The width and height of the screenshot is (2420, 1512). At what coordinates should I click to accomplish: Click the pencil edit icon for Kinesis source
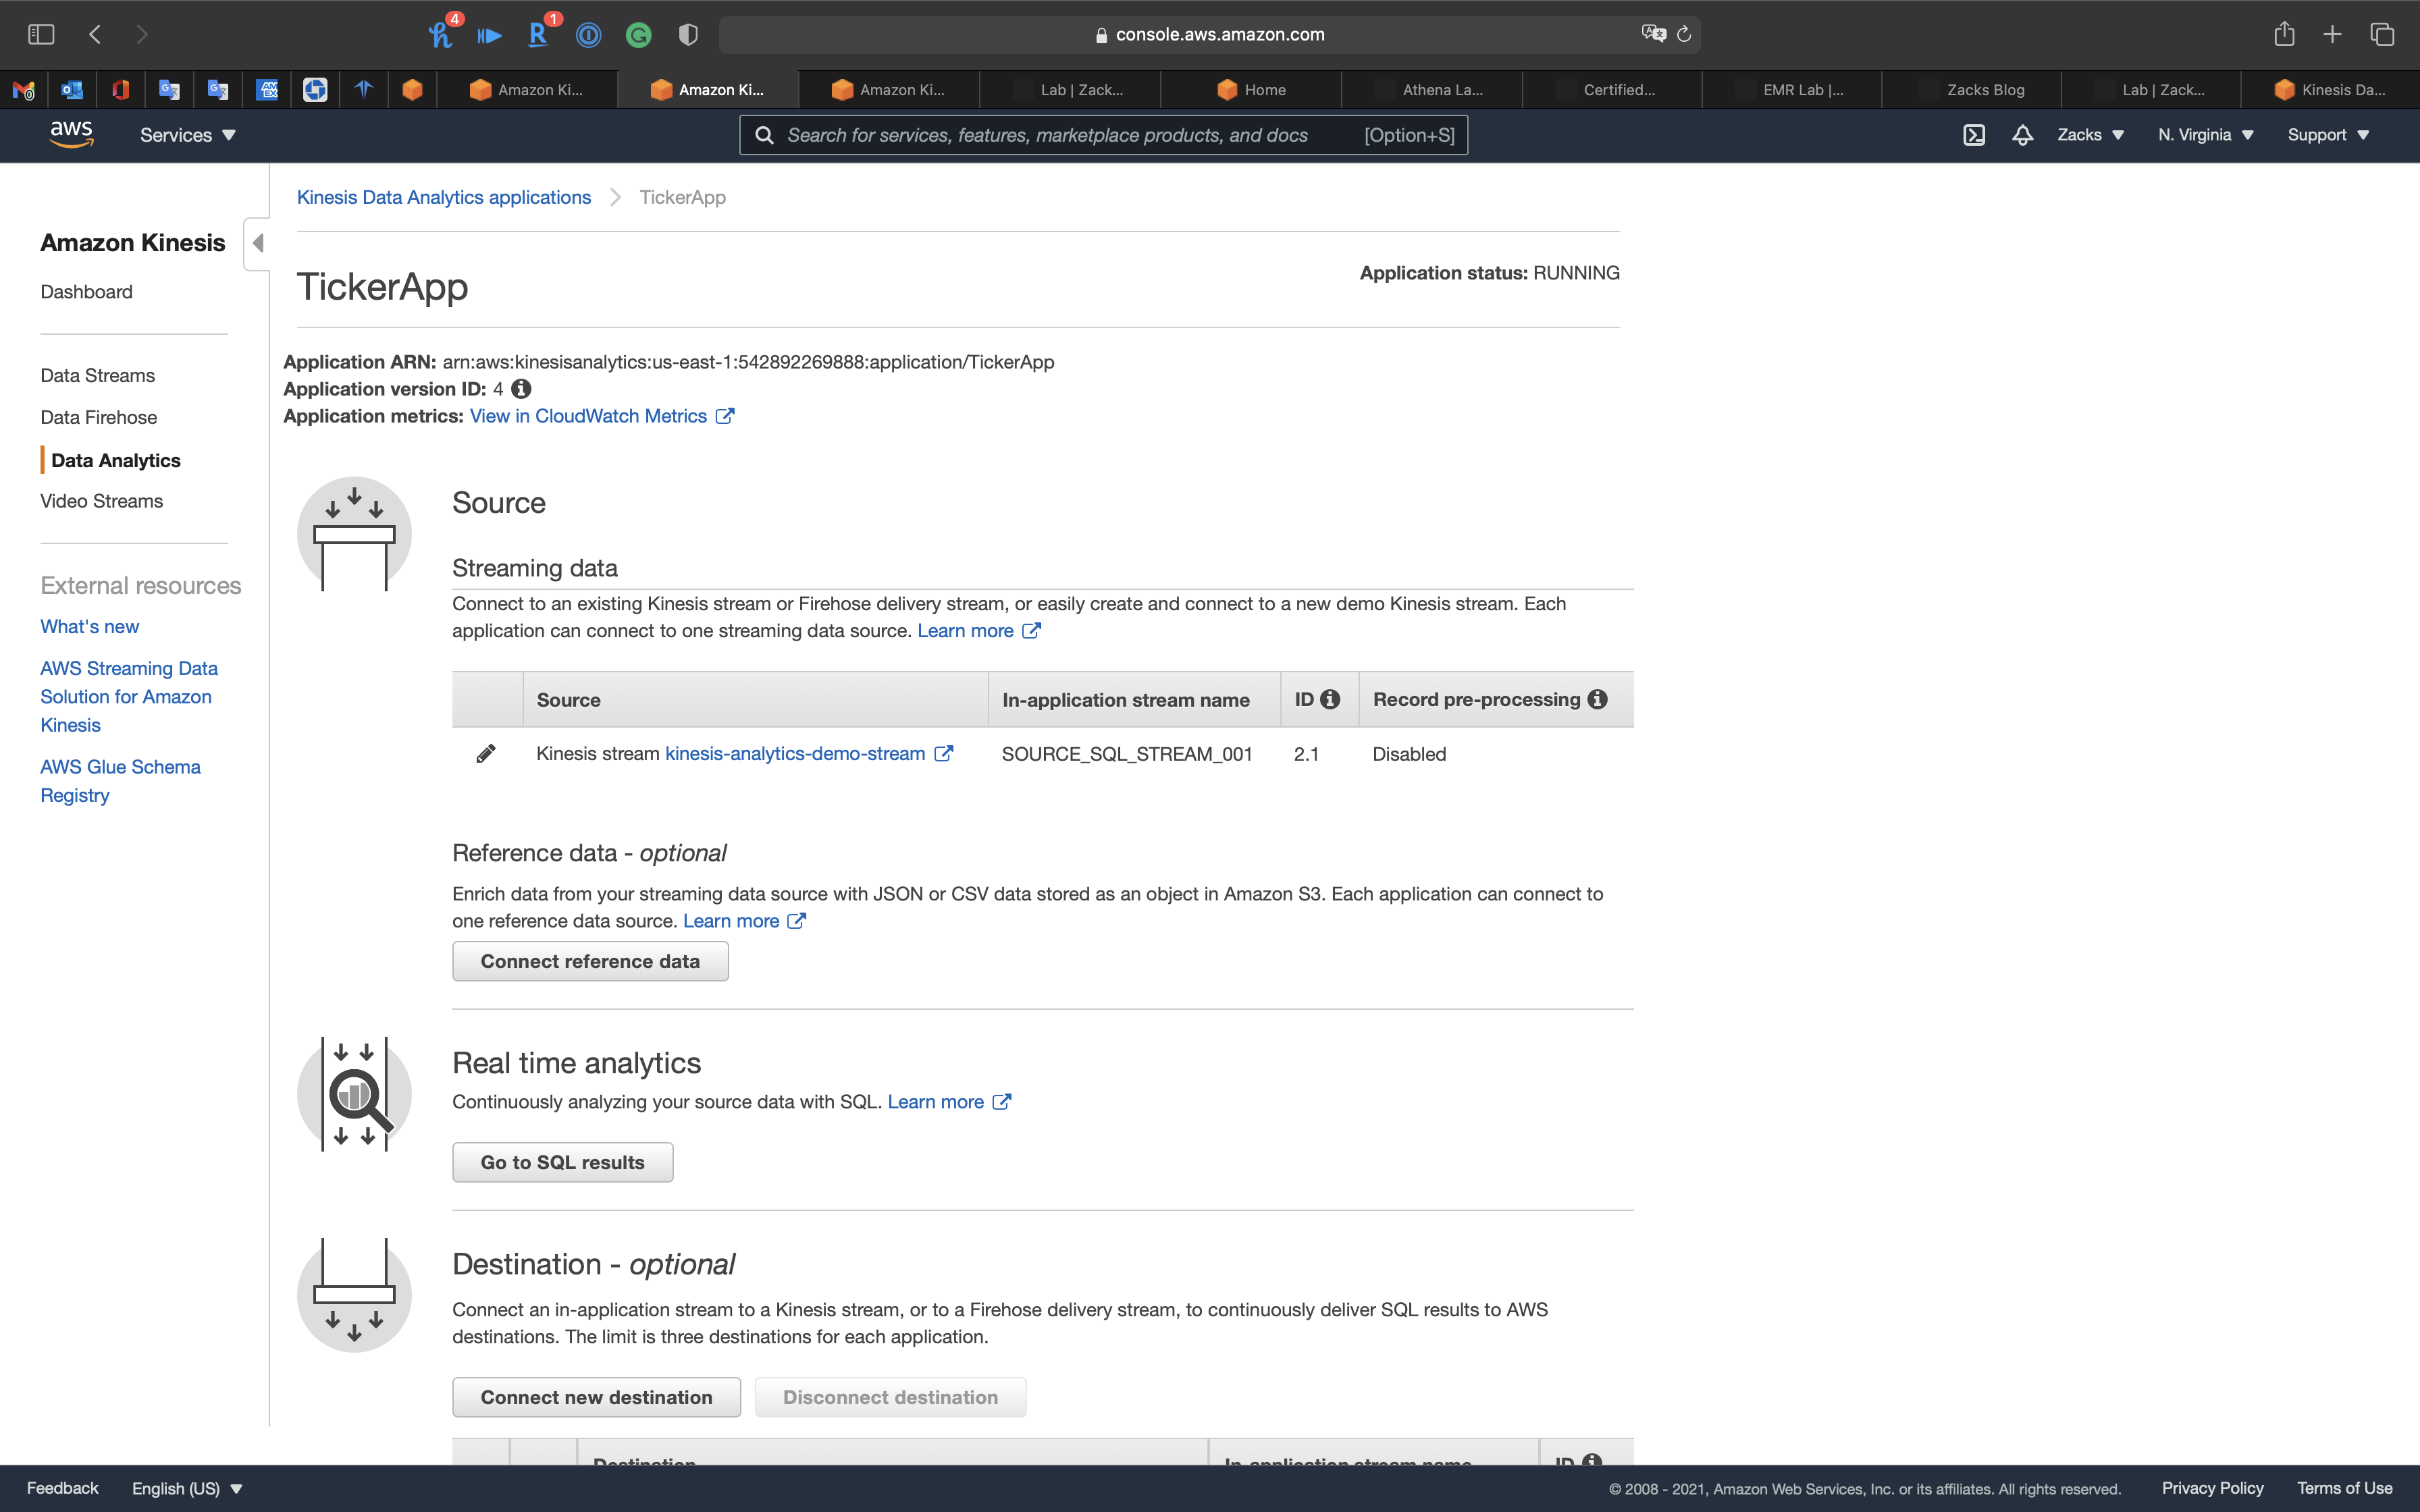485,754
